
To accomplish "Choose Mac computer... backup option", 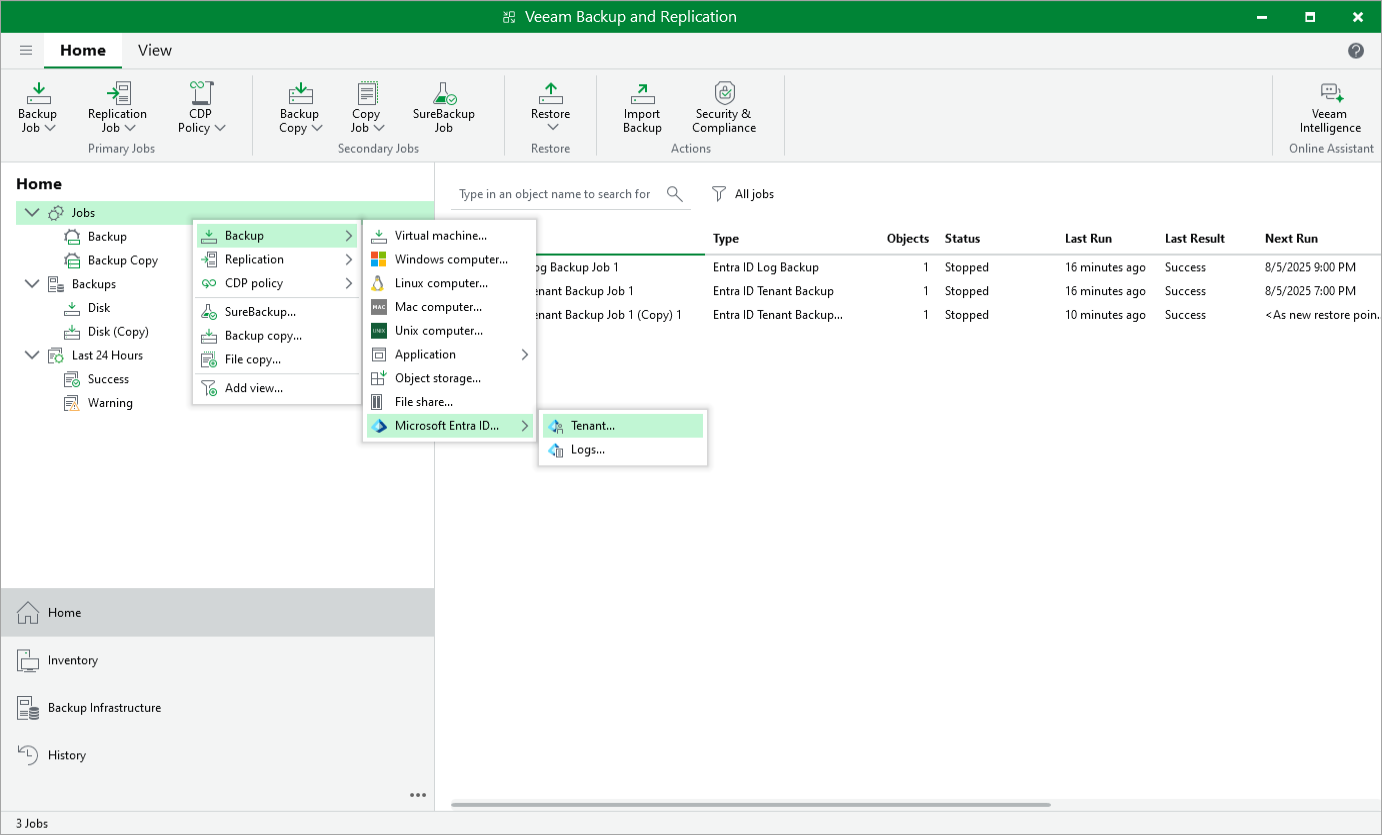I will 450,307.
